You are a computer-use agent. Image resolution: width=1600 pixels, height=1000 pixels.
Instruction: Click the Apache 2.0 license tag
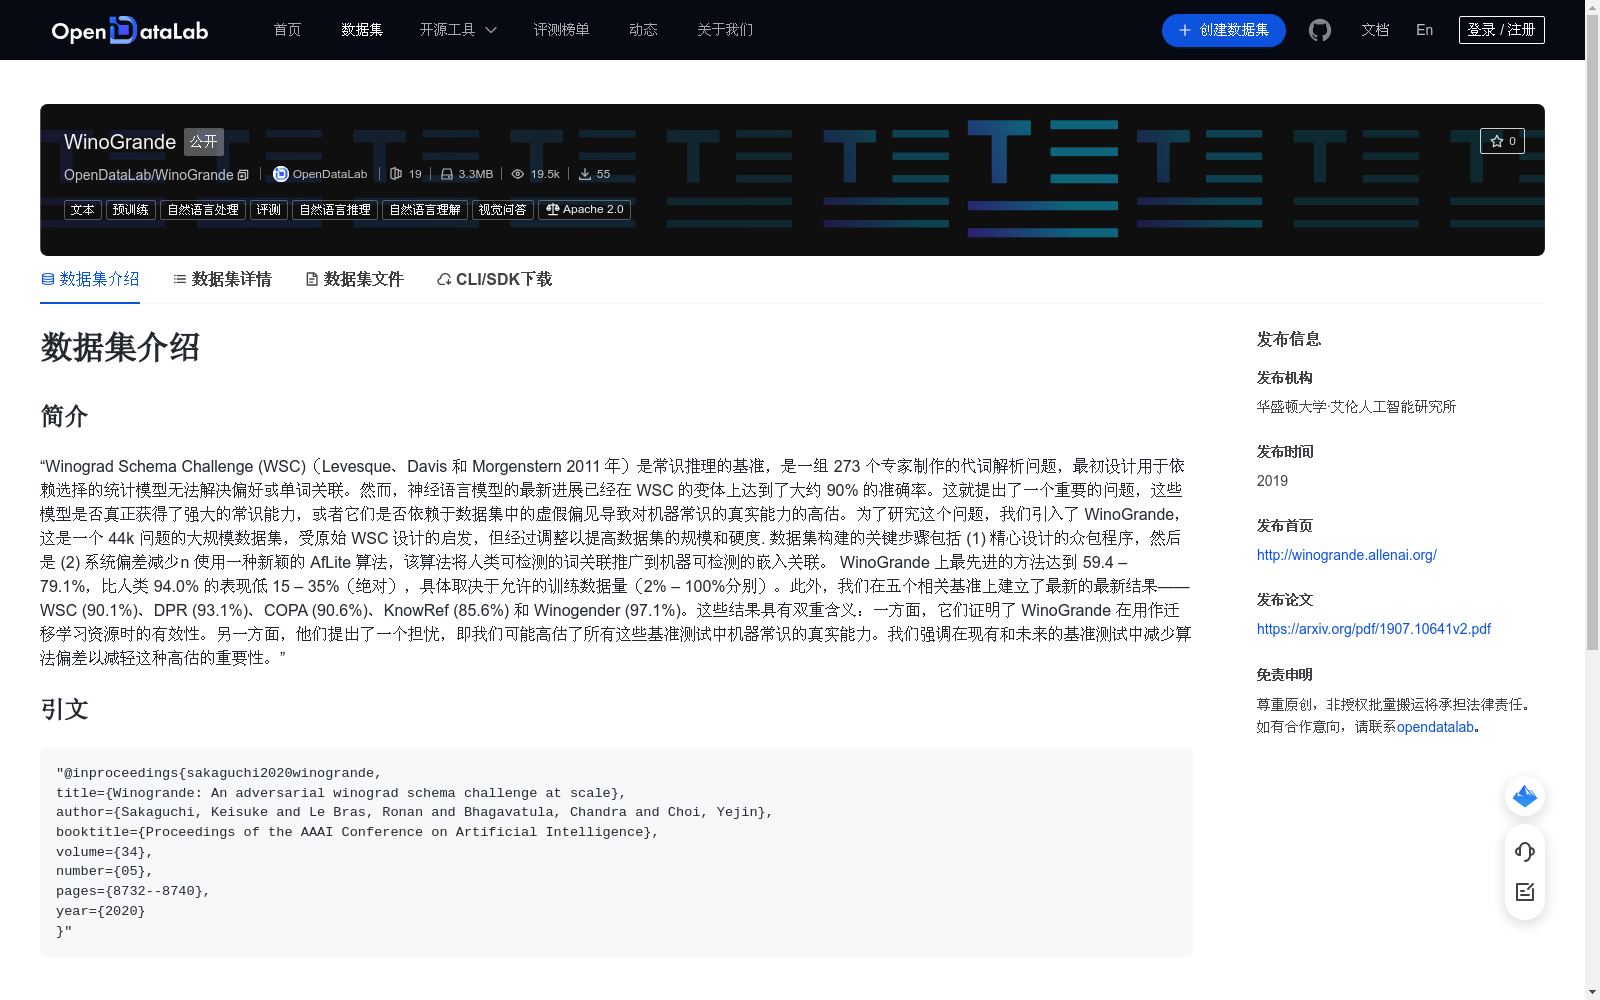[x=584, y=210]
